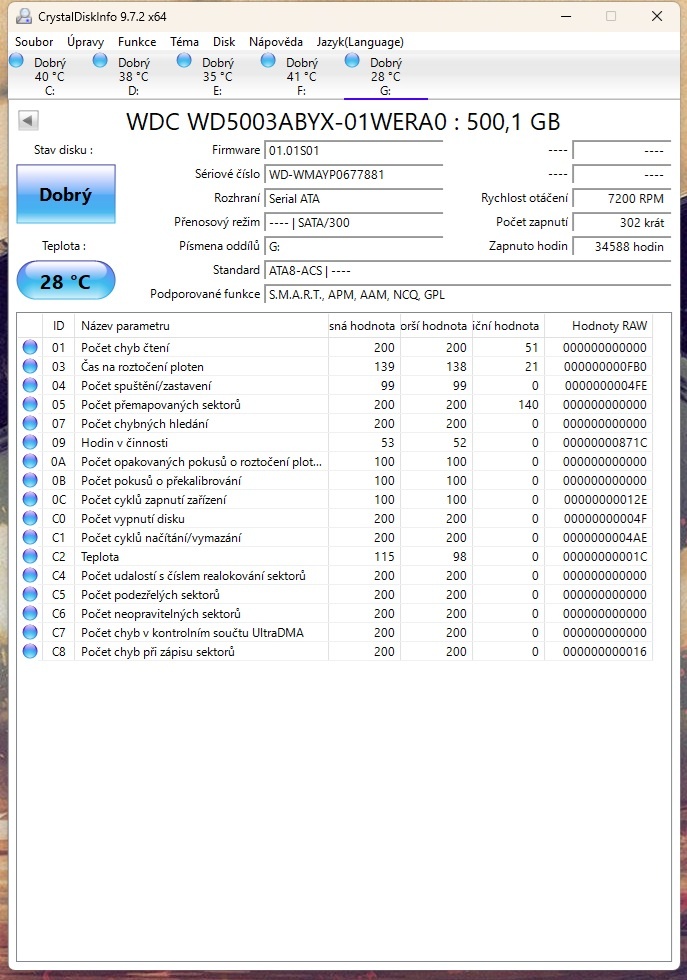The height and width of the screenshot is (980, 687).
Task: Click status icon for attribute C6 row
Action: 30,613
